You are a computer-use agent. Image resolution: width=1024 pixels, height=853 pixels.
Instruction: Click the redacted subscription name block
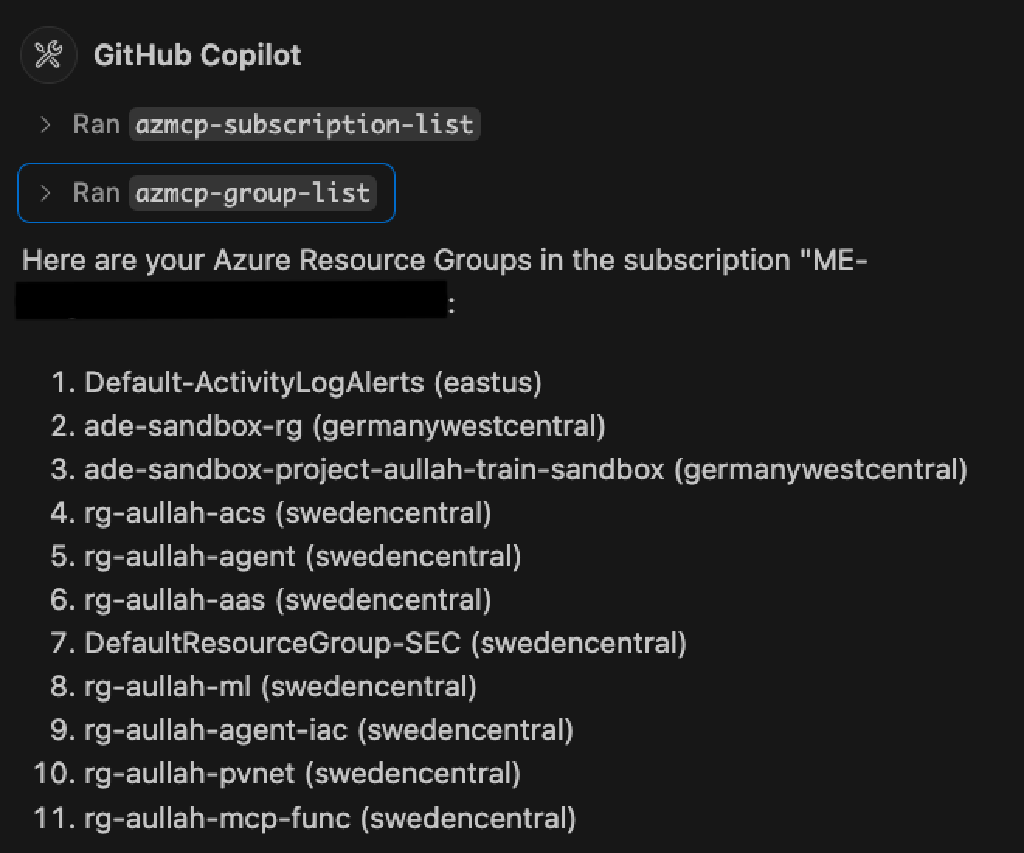pyautogui.click(x=230, y=300)
